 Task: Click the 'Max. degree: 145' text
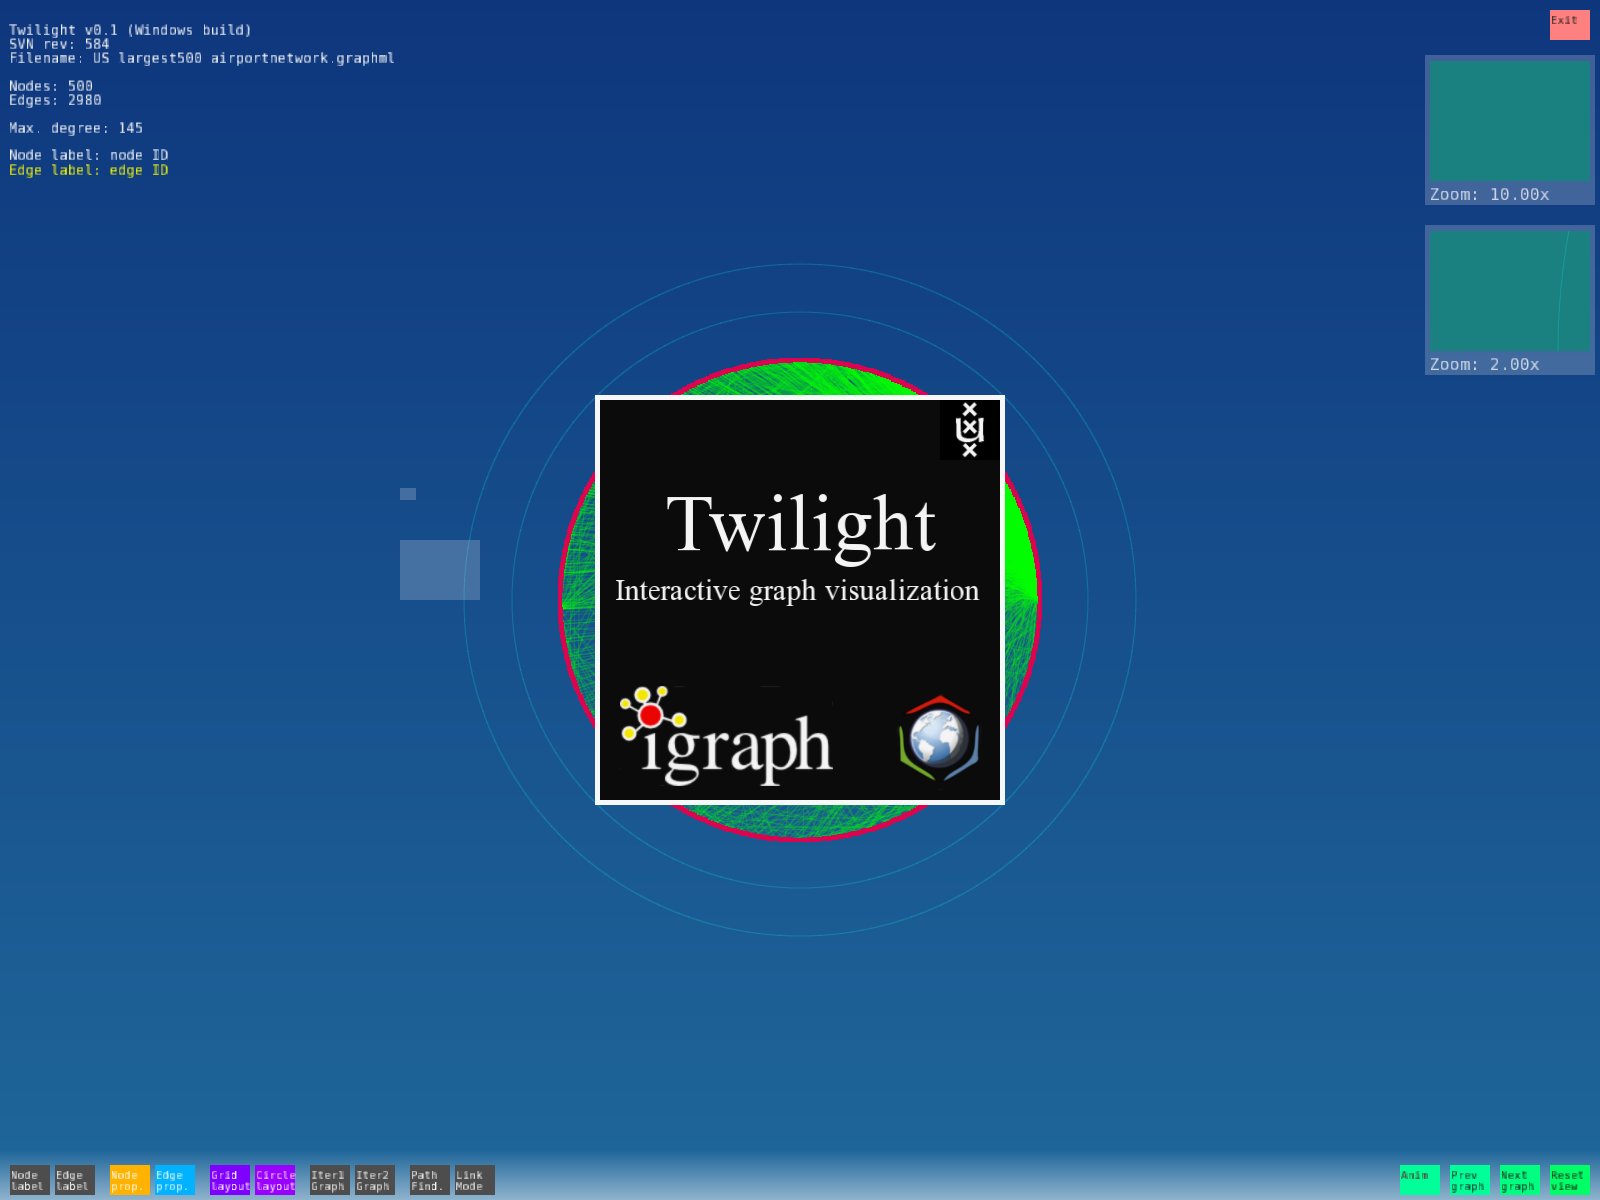76,128
